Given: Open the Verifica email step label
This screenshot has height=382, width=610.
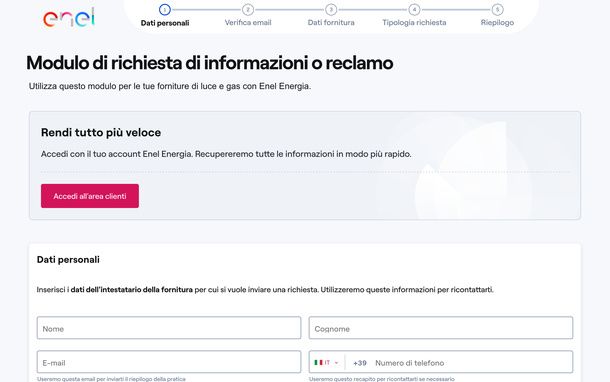Looking at the screenshot, I should pyautogui.click(x=248, y=23).
